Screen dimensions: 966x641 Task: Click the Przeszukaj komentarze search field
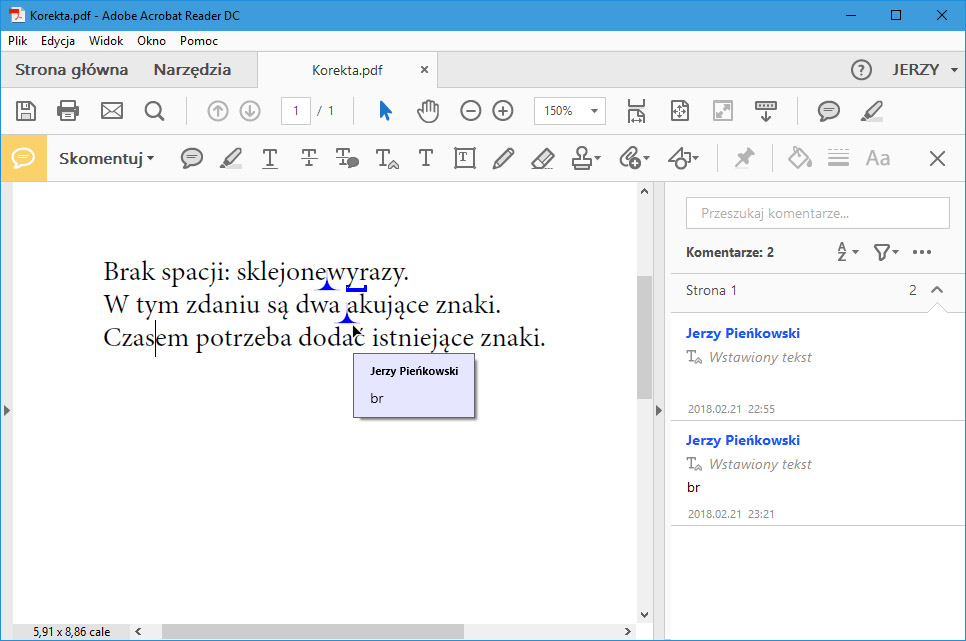point(817,213)
